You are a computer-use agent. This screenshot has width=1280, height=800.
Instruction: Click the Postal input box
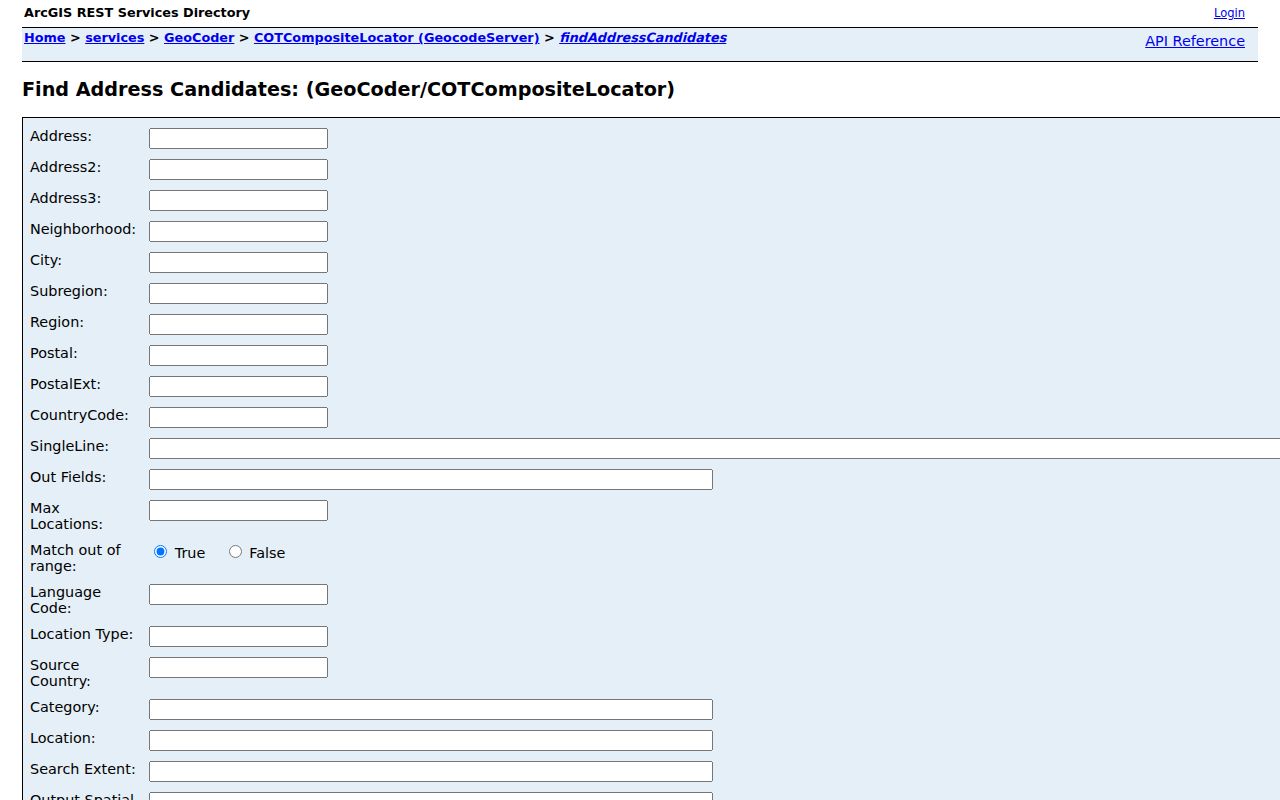[x=238, y=356]
